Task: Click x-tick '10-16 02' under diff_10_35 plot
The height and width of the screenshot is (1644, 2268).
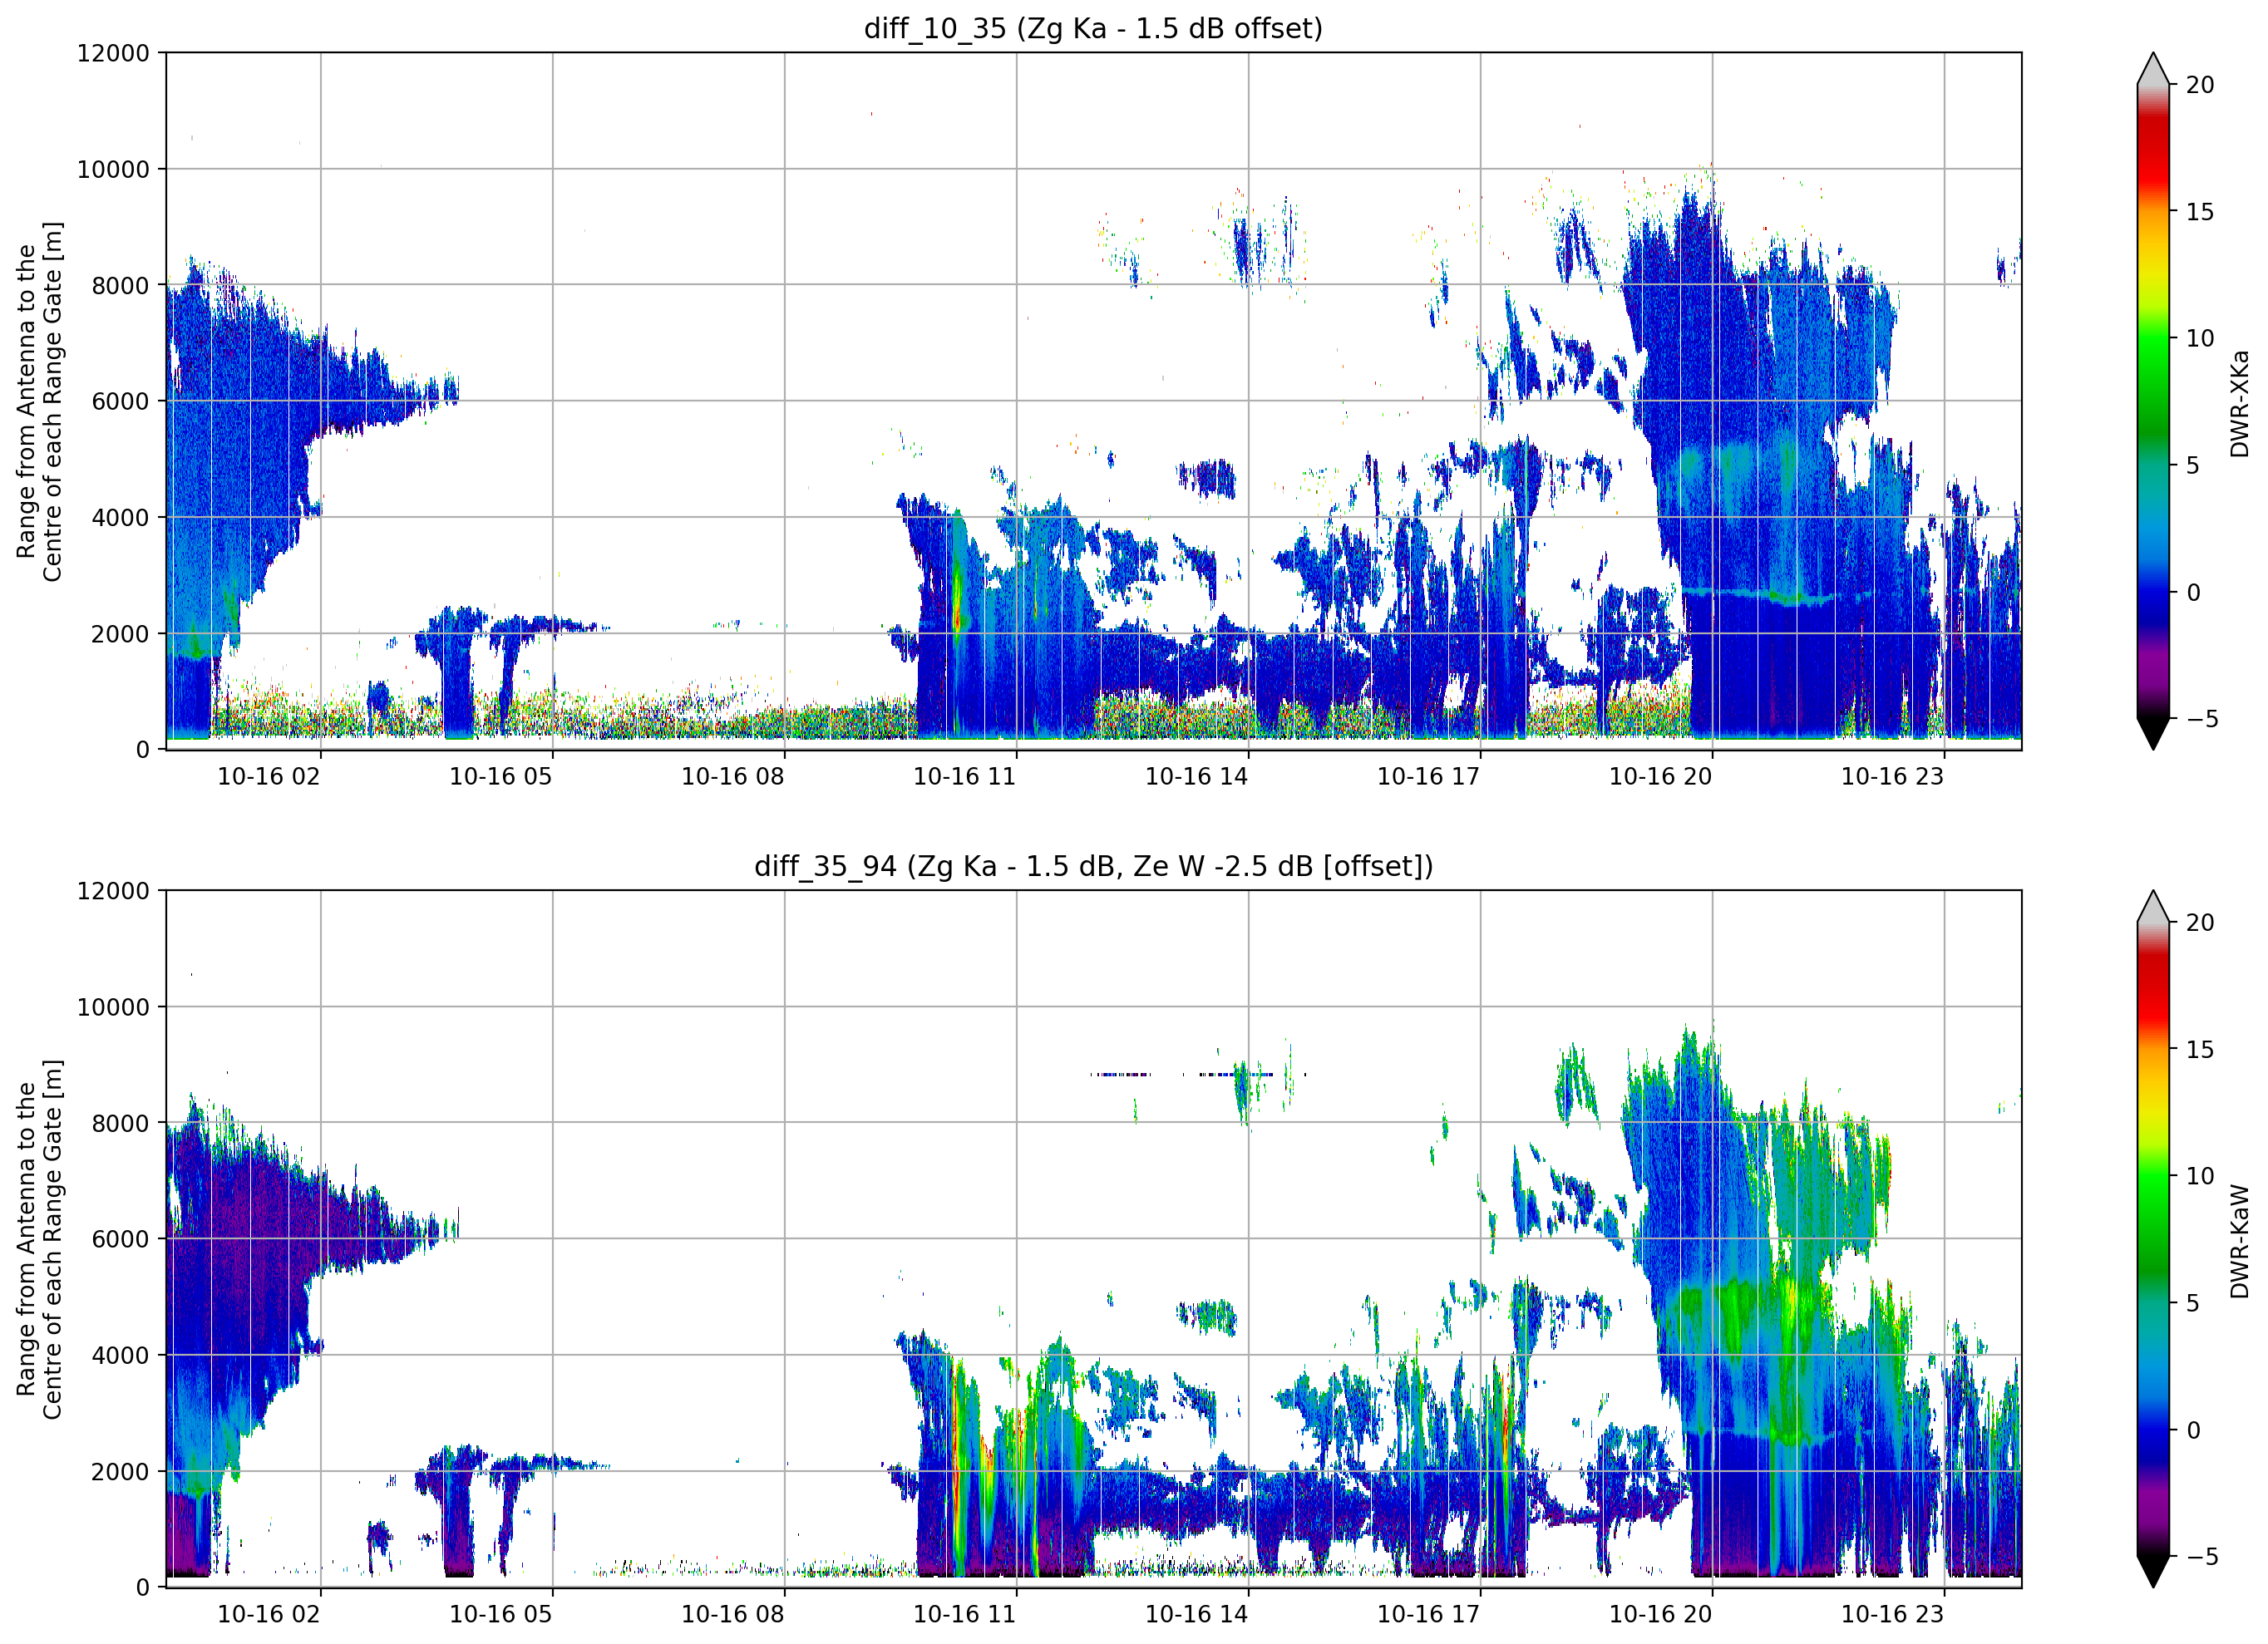Action: pos(269,777)
